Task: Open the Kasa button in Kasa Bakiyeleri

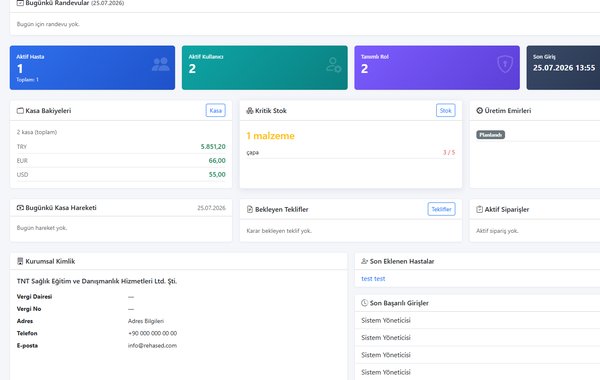Action: tap(215, 111)
